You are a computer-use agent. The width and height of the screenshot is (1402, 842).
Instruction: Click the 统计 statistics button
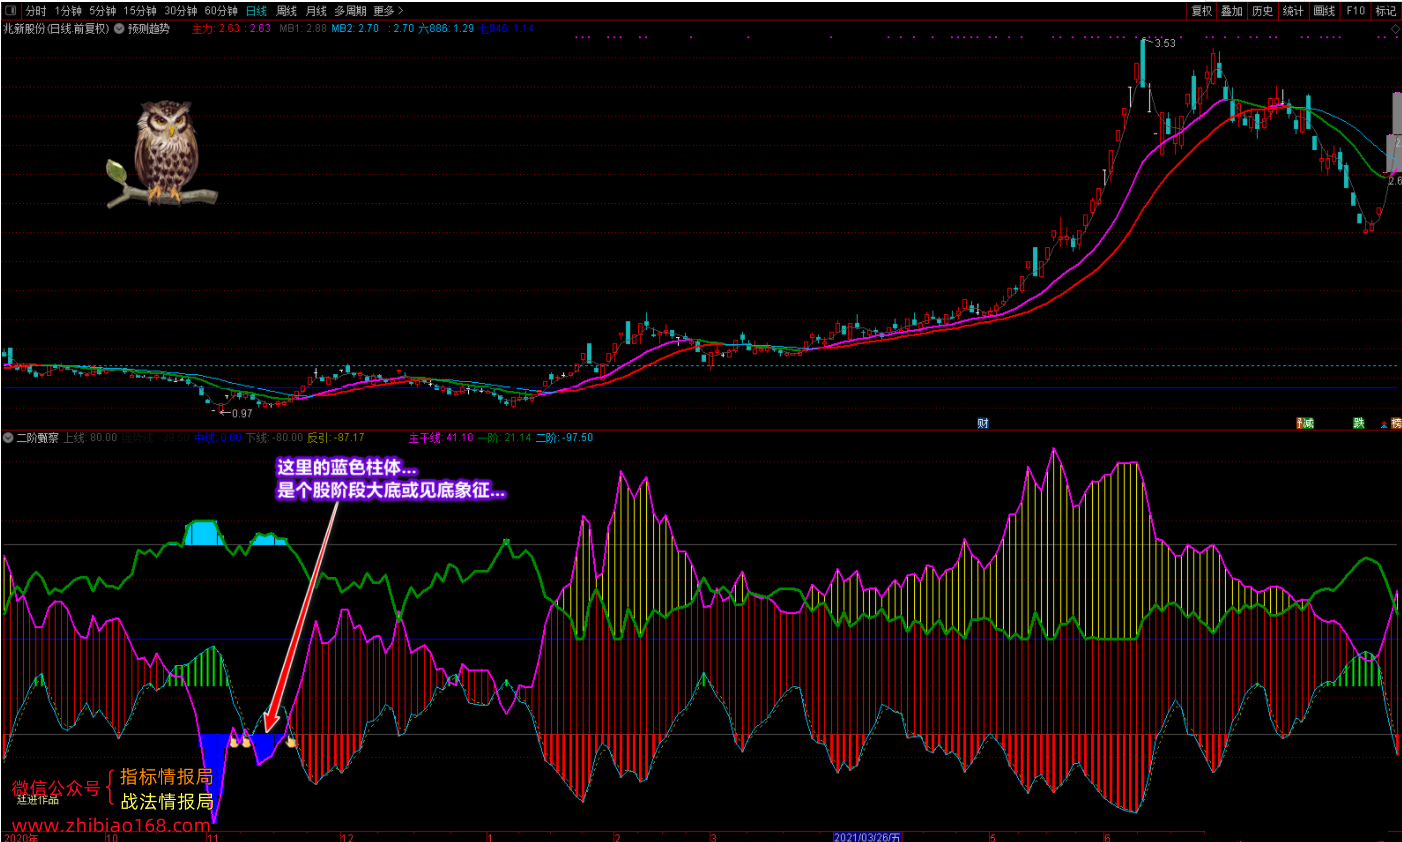(x=1293, y=11)
